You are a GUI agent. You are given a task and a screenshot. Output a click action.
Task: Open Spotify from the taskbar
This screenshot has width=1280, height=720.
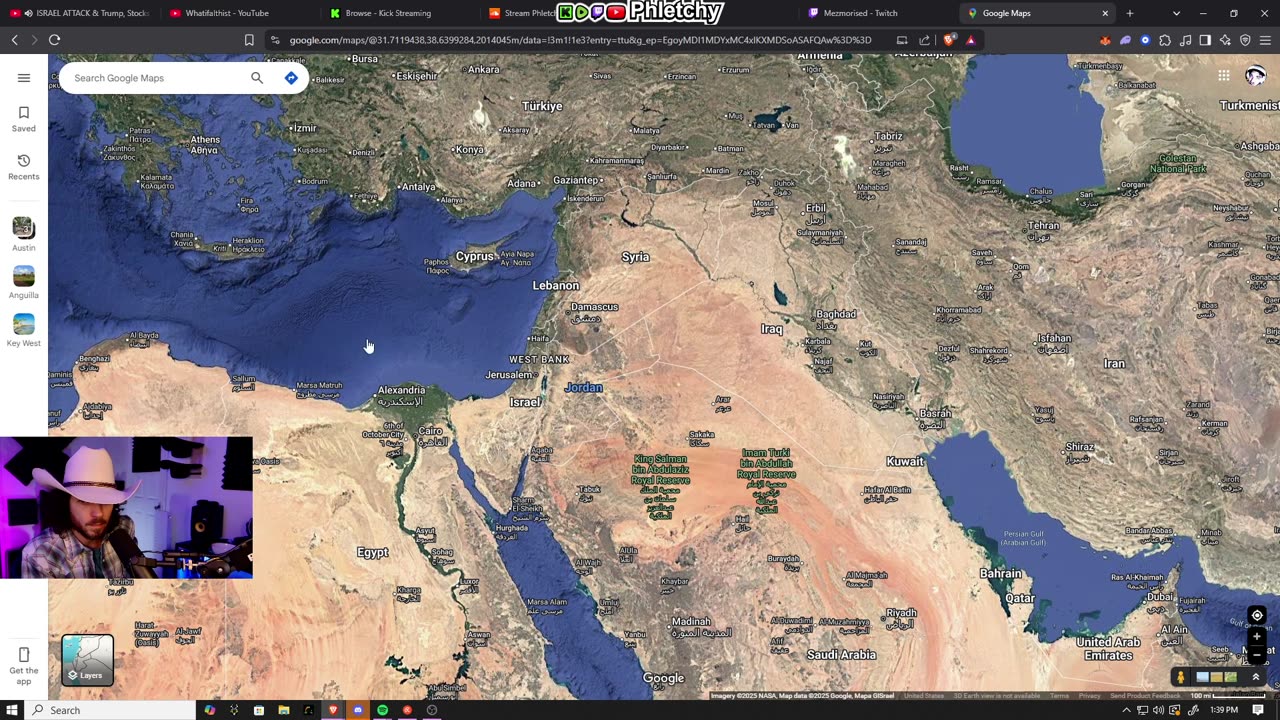pyautogui.click(x=382, y=710)
